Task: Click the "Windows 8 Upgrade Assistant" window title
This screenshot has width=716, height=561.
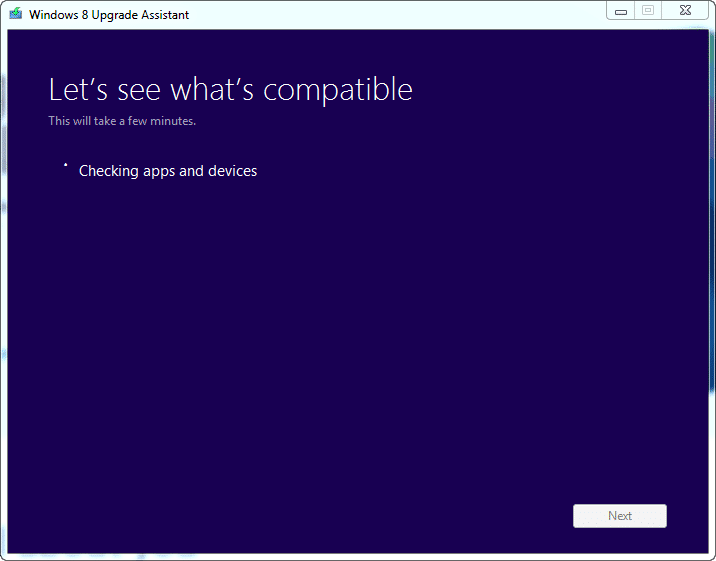Action: [109, 15]
